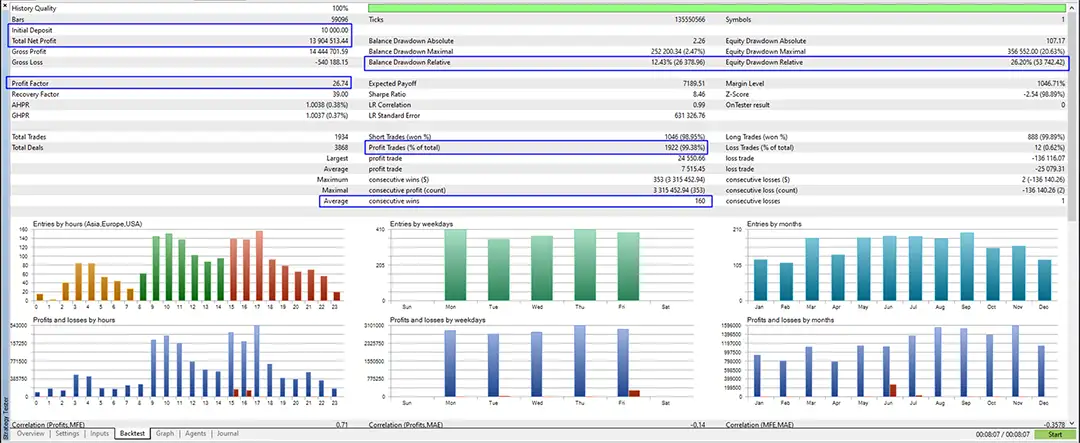Viewport: 1080px width, 443px height.
Task: Select the Profit Factor row
Action: [x=180, y=83]
